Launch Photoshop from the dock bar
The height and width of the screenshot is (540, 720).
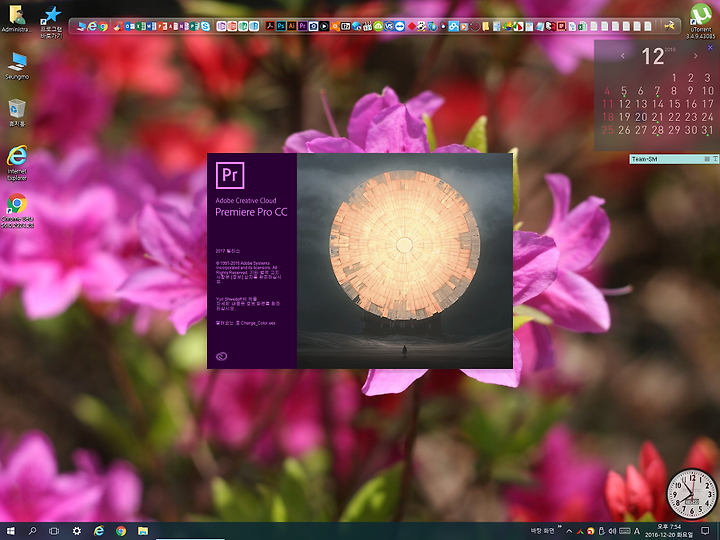click(x=281, y=26)
